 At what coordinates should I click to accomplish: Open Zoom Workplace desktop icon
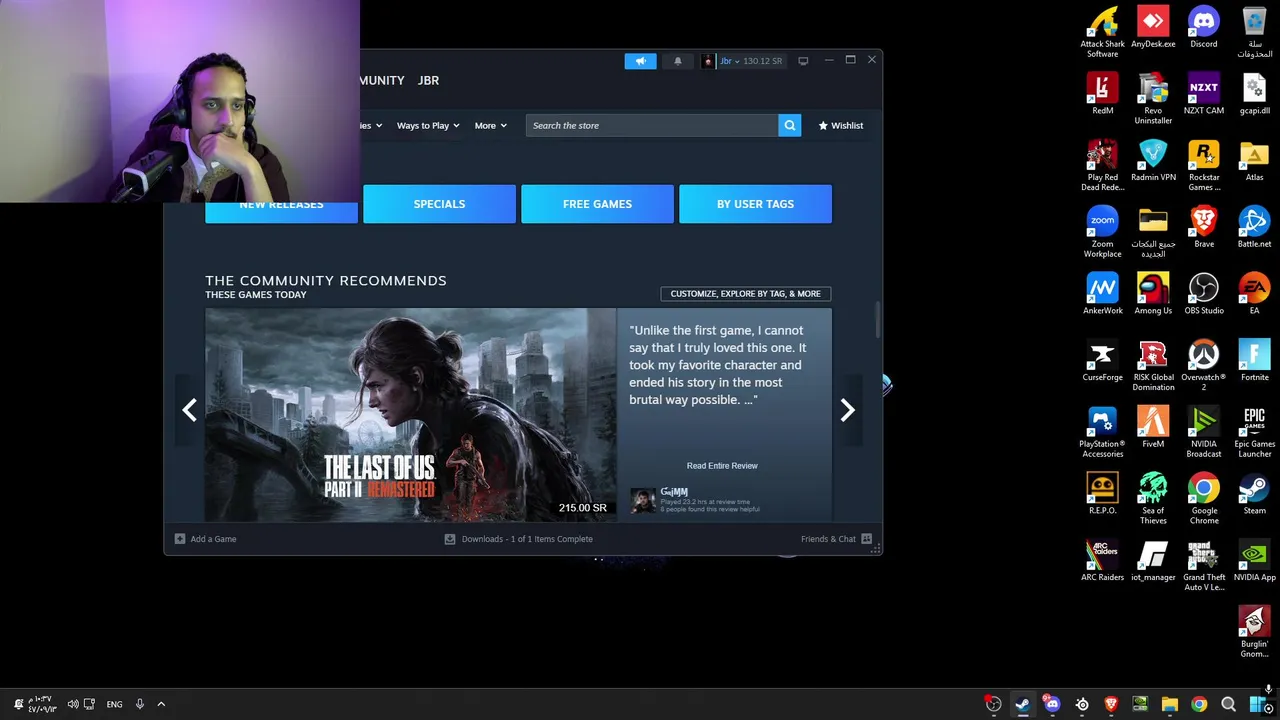coord(1102,232)
